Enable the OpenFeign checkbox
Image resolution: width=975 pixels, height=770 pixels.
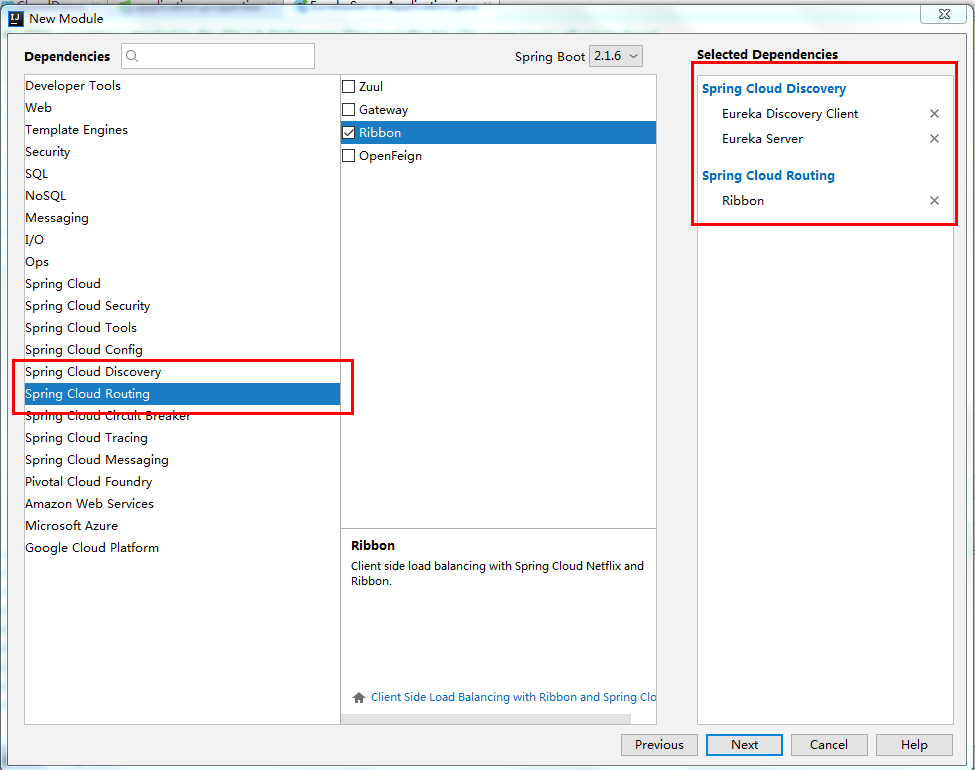point(349,156)
